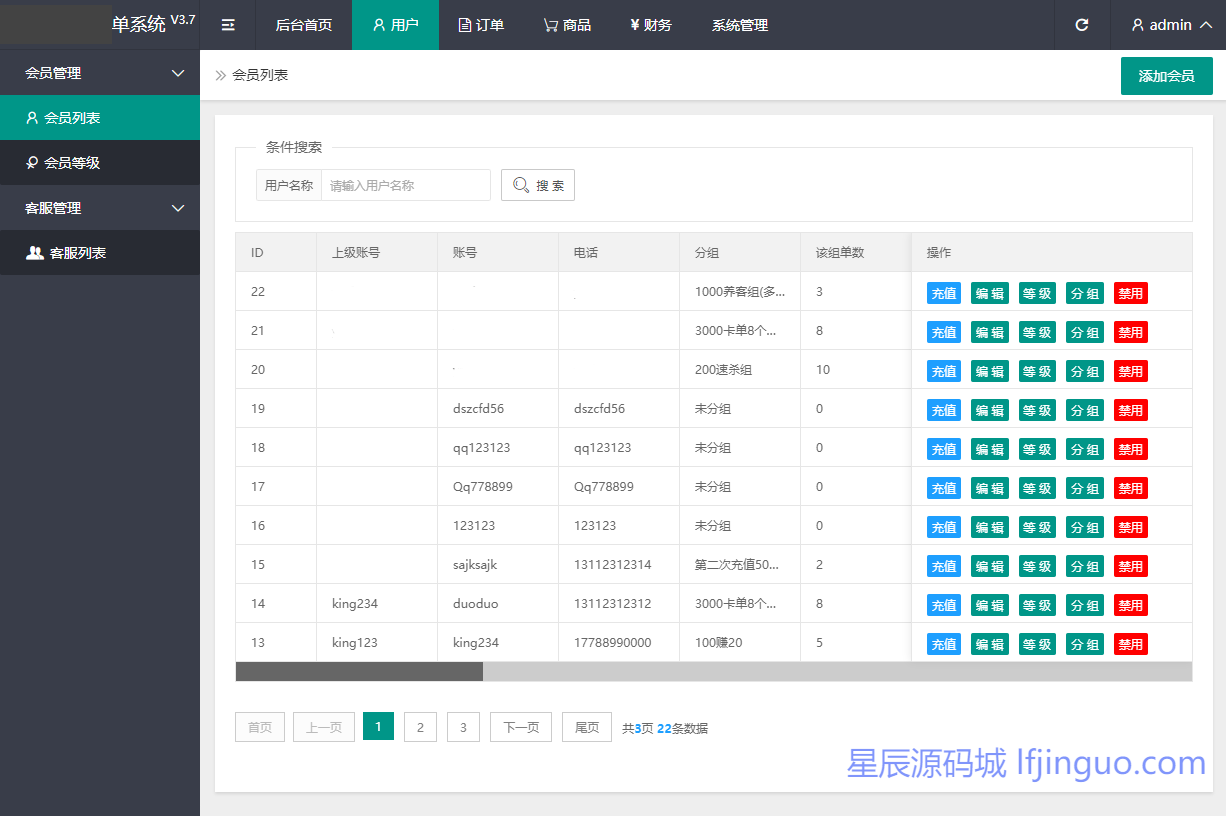Click the refresh icon in top bar

coord(1081,25)
